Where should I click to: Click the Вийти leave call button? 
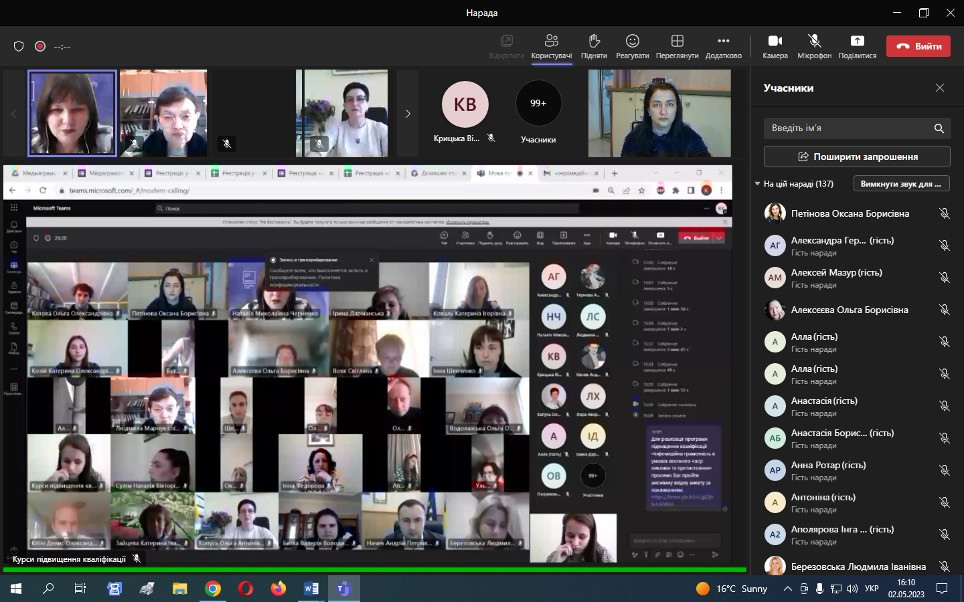click(917, 46)
